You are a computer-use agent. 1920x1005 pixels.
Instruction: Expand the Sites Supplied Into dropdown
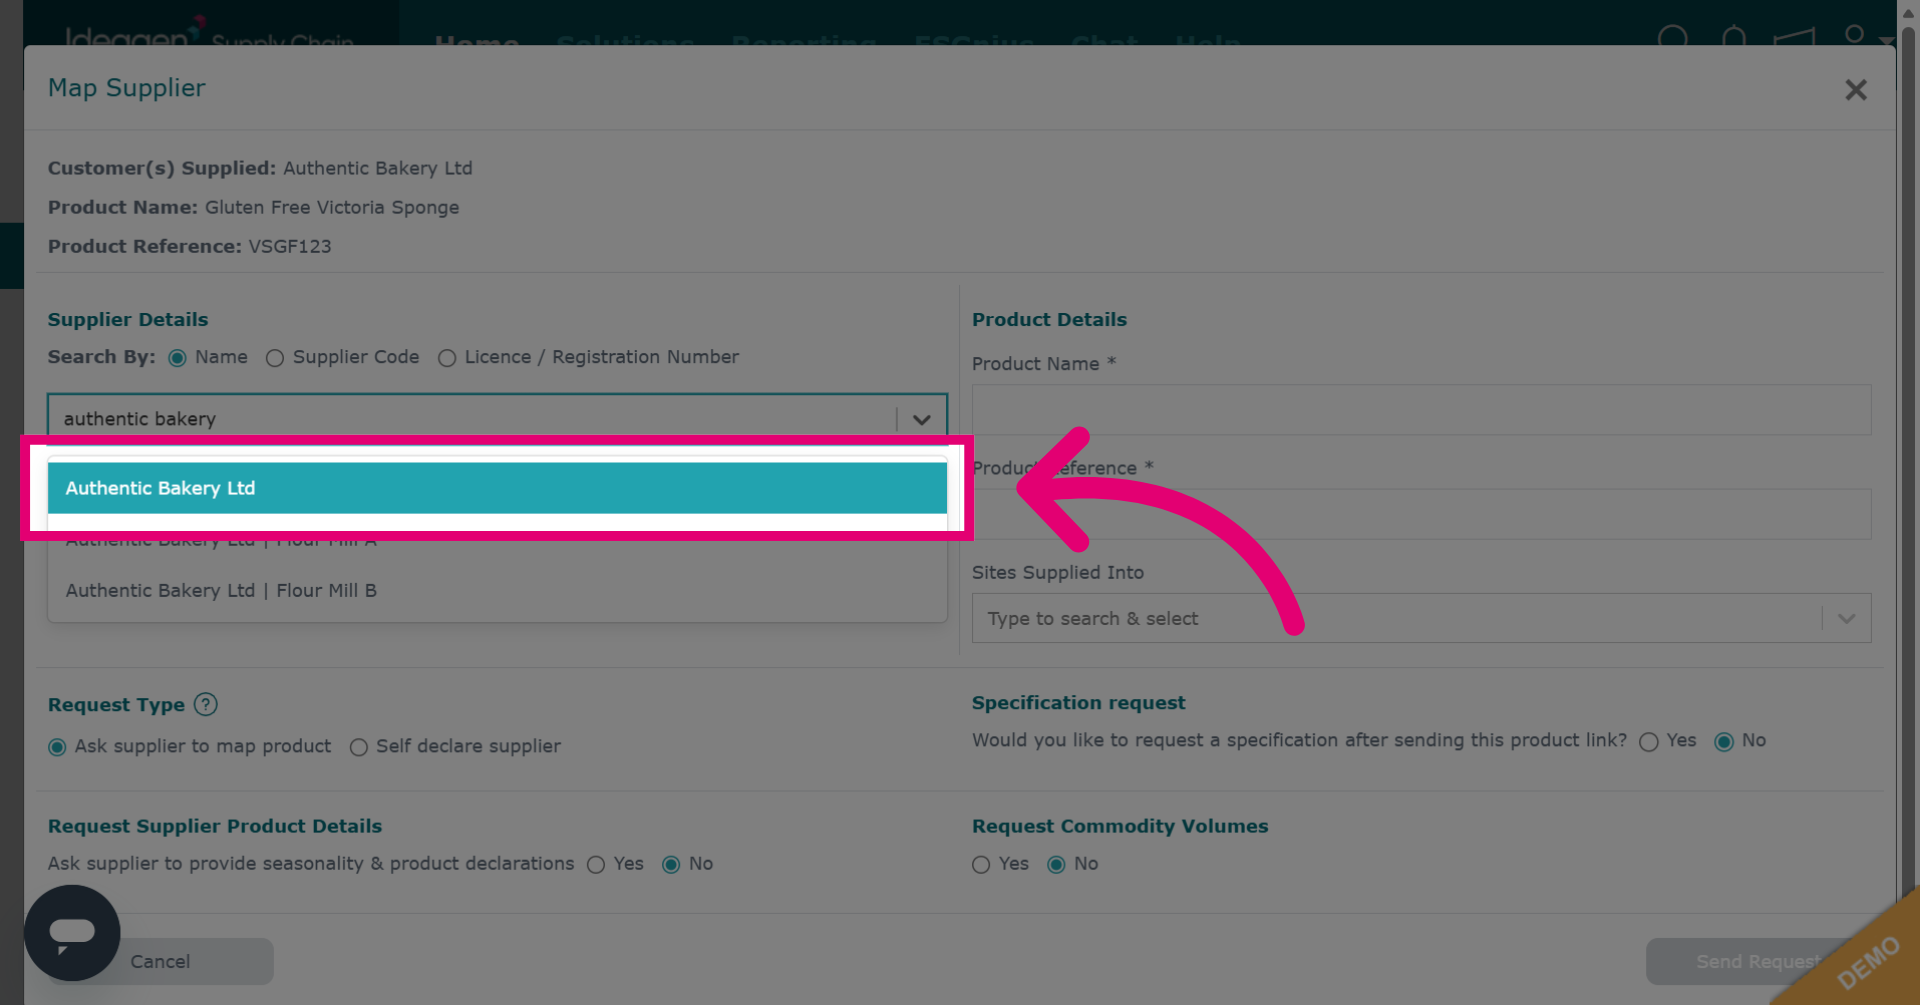1846,619
